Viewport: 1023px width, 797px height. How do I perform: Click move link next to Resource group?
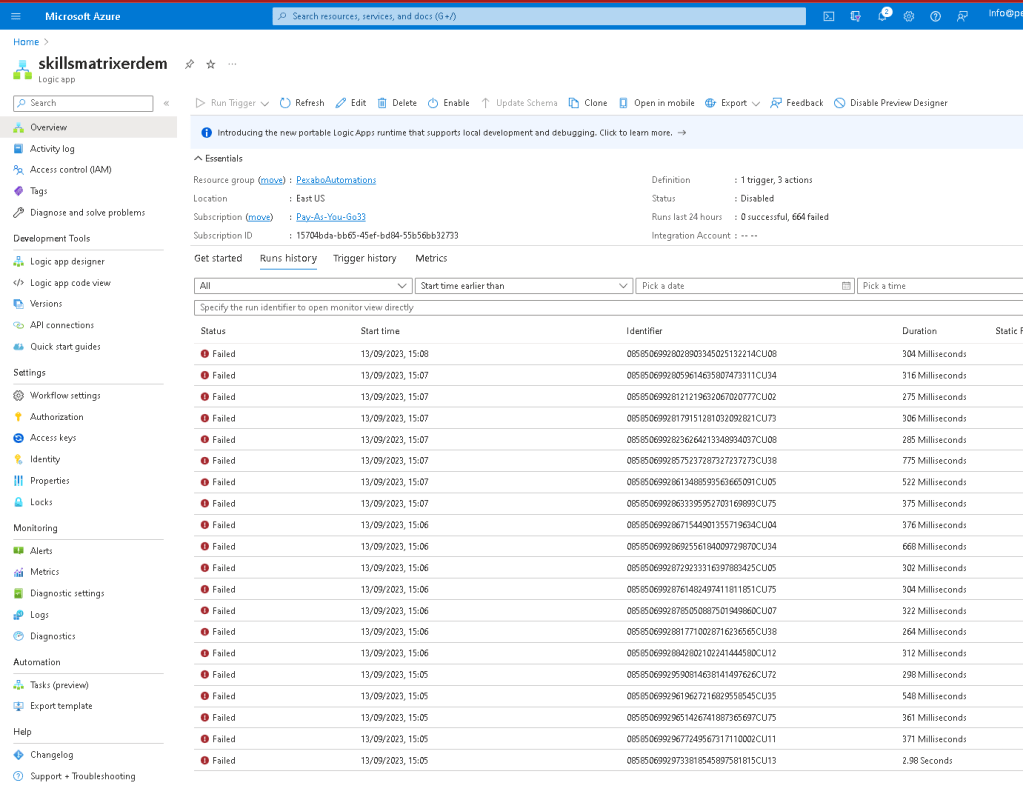coord(272,180)
